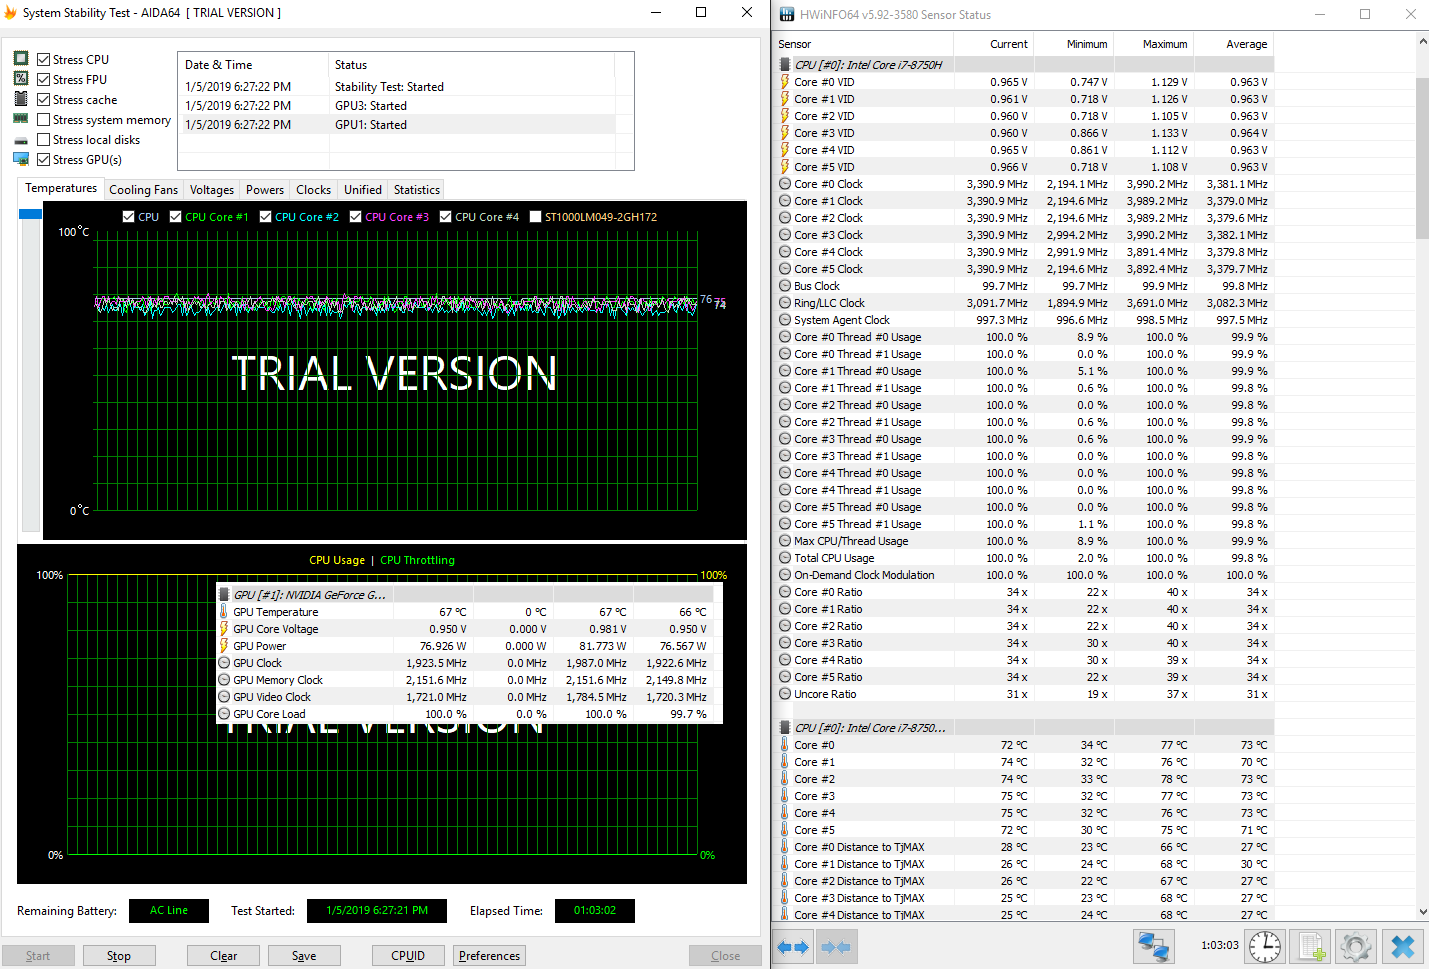Image resolution: width=1429 pixels, height=969 pixels.
Task: Click the HWiNFO clock reset-timer icon
Action: pos(1265,946)
